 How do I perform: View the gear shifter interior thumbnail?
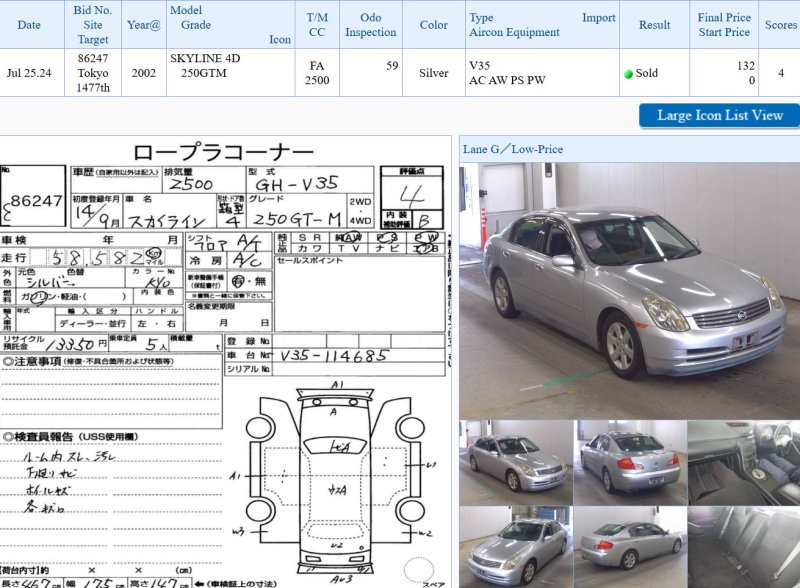point(743,462)
